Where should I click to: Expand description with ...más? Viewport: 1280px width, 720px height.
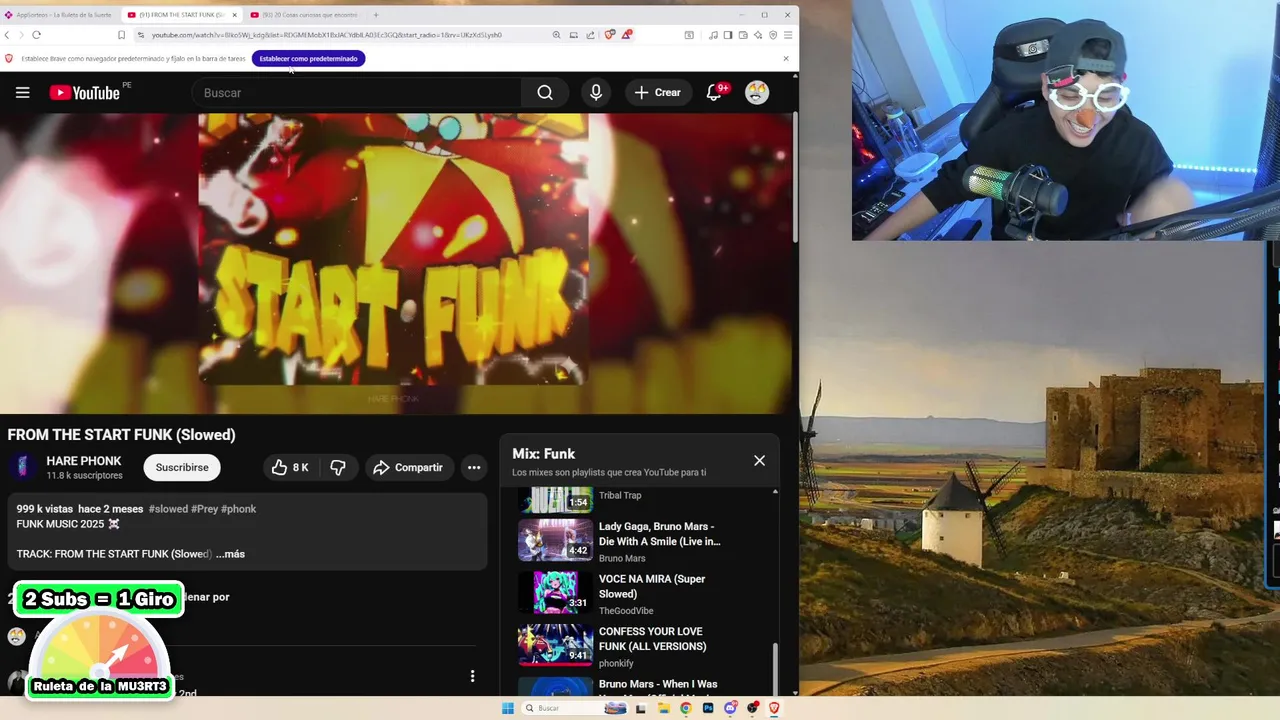coord(230,554)
